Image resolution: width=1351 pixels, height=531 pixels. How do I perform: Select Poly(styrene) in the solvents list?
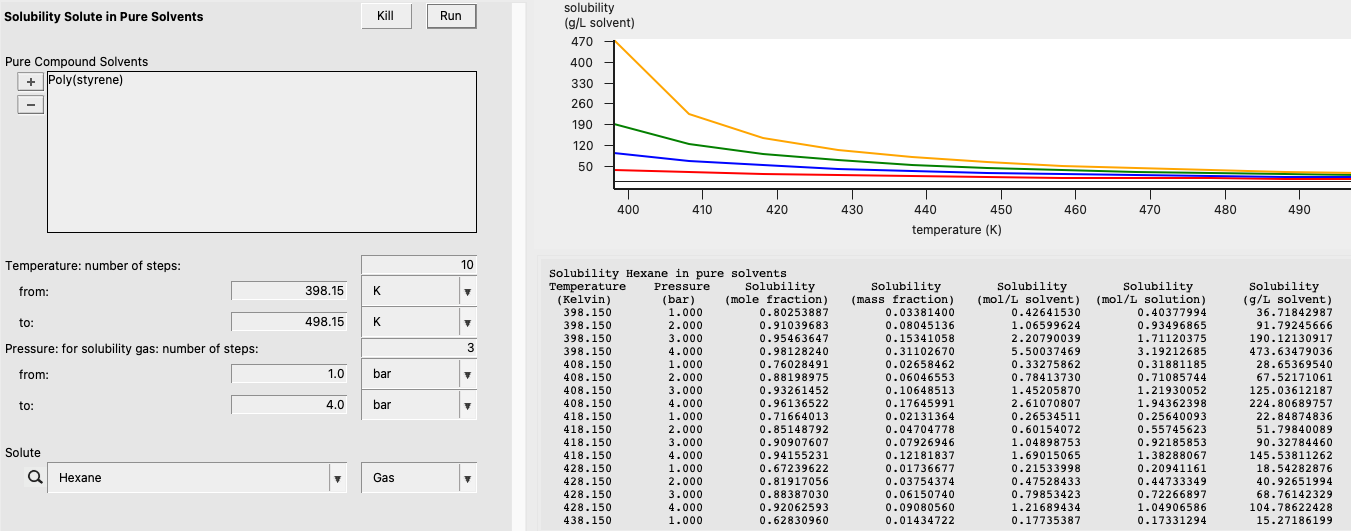86,80
